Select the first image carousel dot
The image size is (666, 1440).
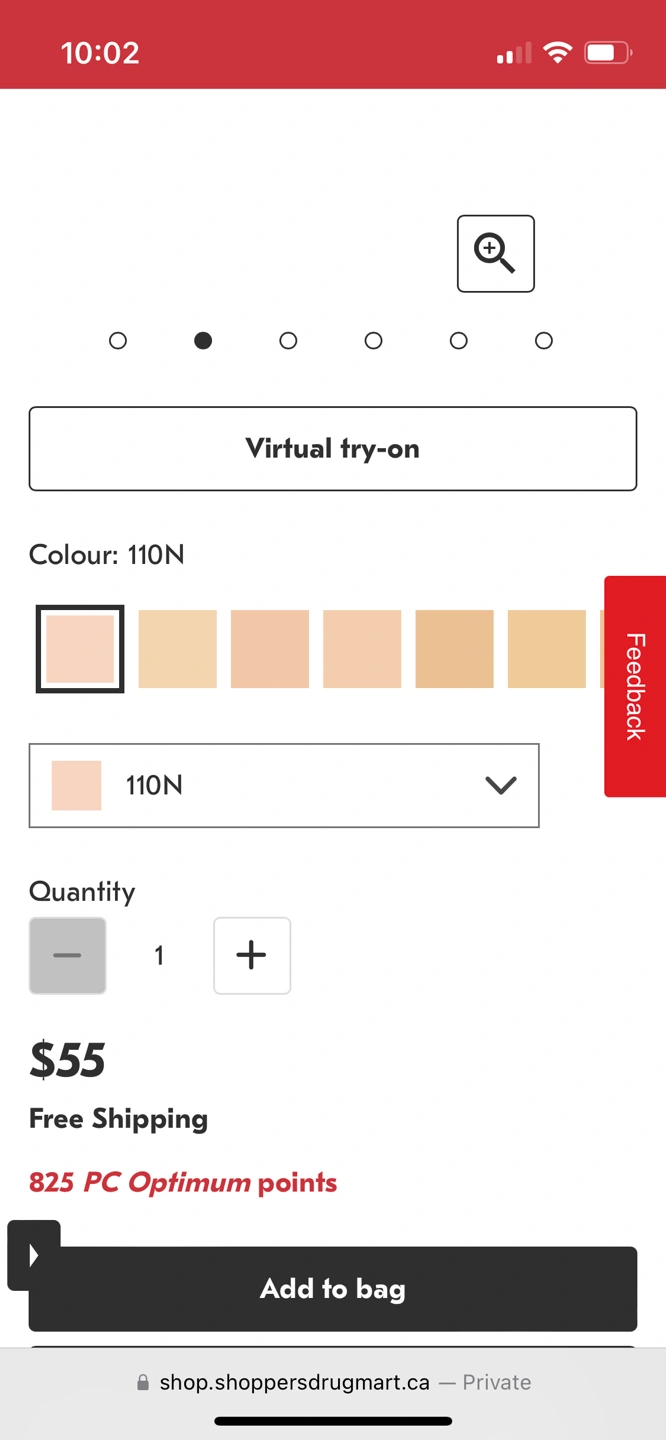tap(118, 341)
